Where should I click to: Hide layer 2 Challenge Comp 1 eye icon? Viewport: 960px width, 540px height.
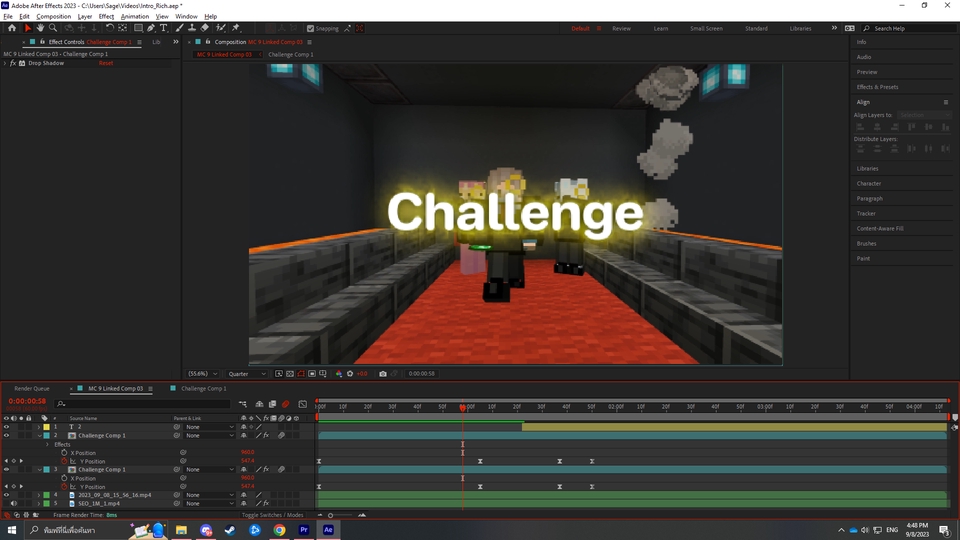pyautogui.click(x=7, y=435)
